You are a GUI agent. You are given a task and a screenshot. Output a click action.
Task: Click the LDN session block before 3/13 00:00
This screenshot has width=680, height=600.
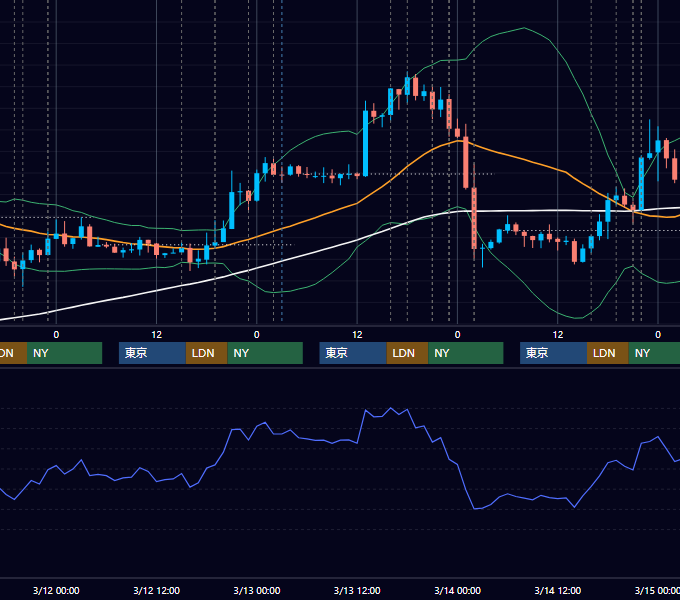[x=206, y=353]
